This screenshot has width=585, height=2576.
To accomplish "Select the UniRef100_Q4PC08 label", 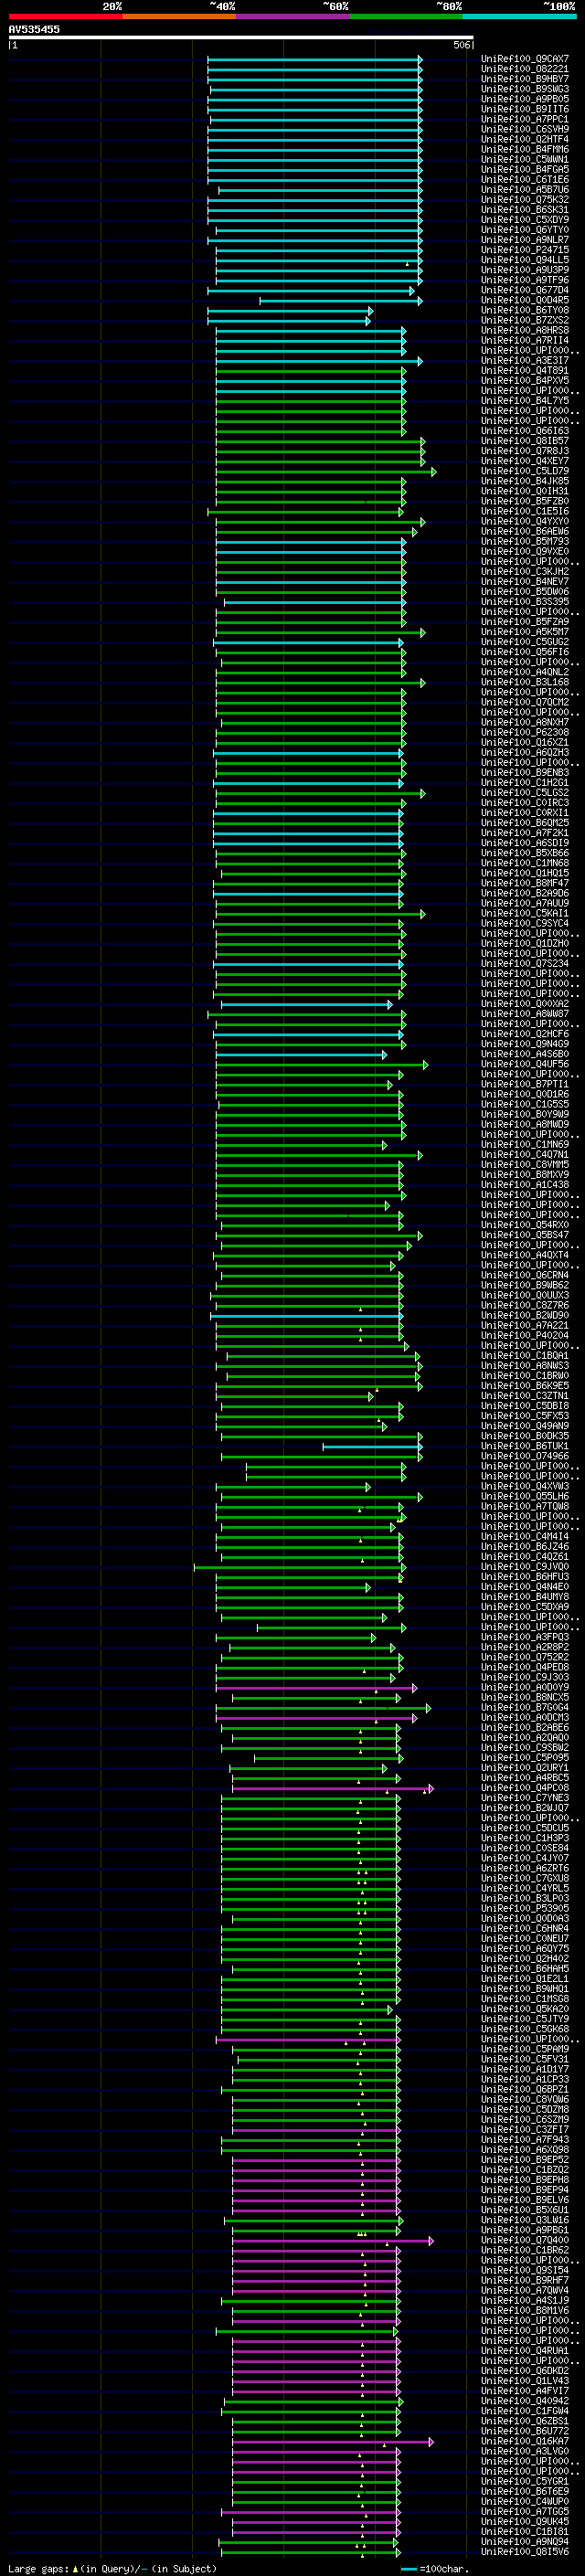I will [525, 1788].
